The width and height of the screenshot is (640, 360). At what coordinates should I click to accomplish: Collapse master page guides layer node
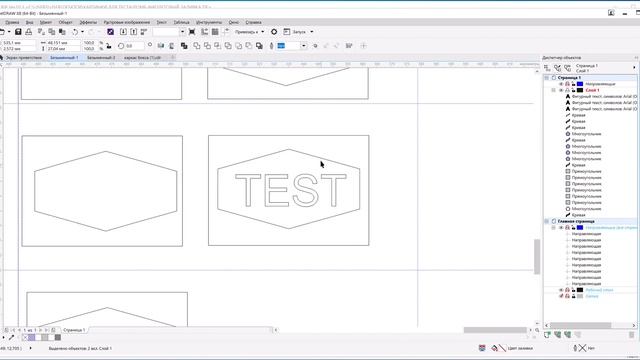tap(554, 227)
